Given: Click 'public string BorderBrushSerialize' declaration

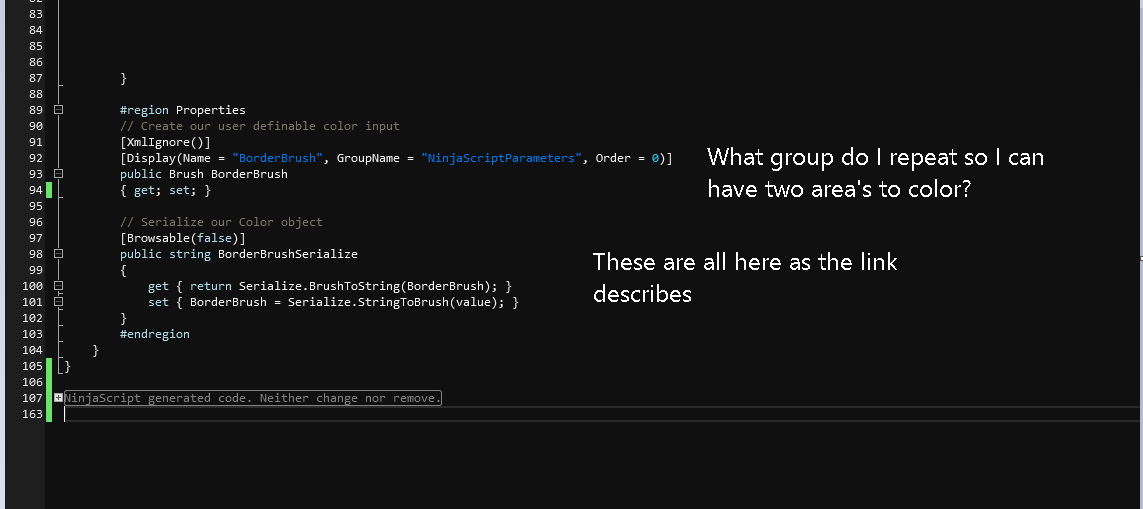Looking at the screenshot, I should [239, 254].
